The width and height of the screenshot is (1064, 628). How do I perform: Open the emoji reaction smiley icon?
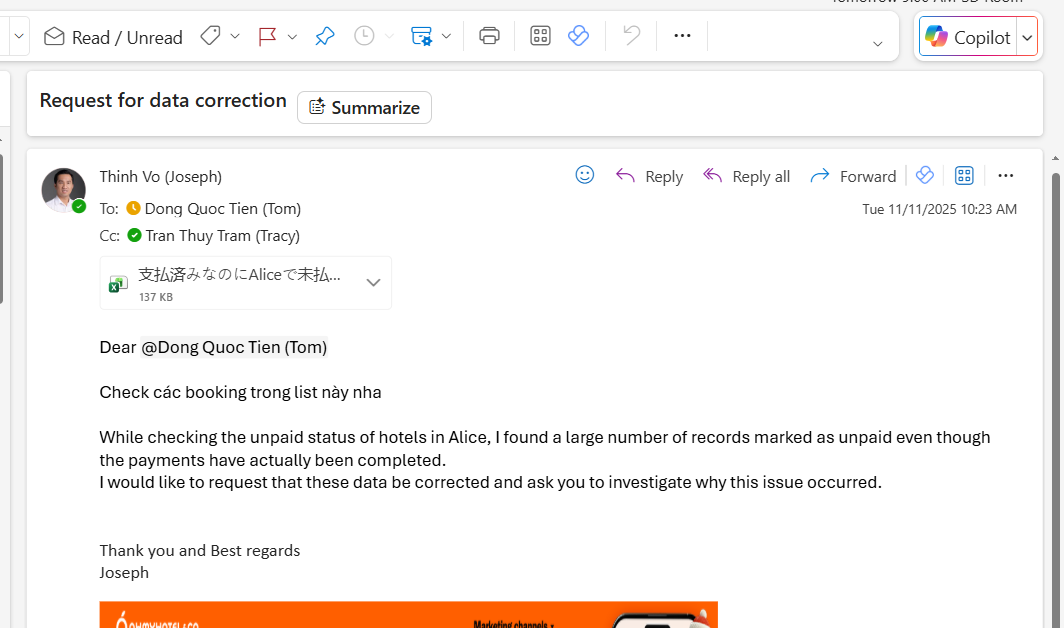(x=585, y=175)
